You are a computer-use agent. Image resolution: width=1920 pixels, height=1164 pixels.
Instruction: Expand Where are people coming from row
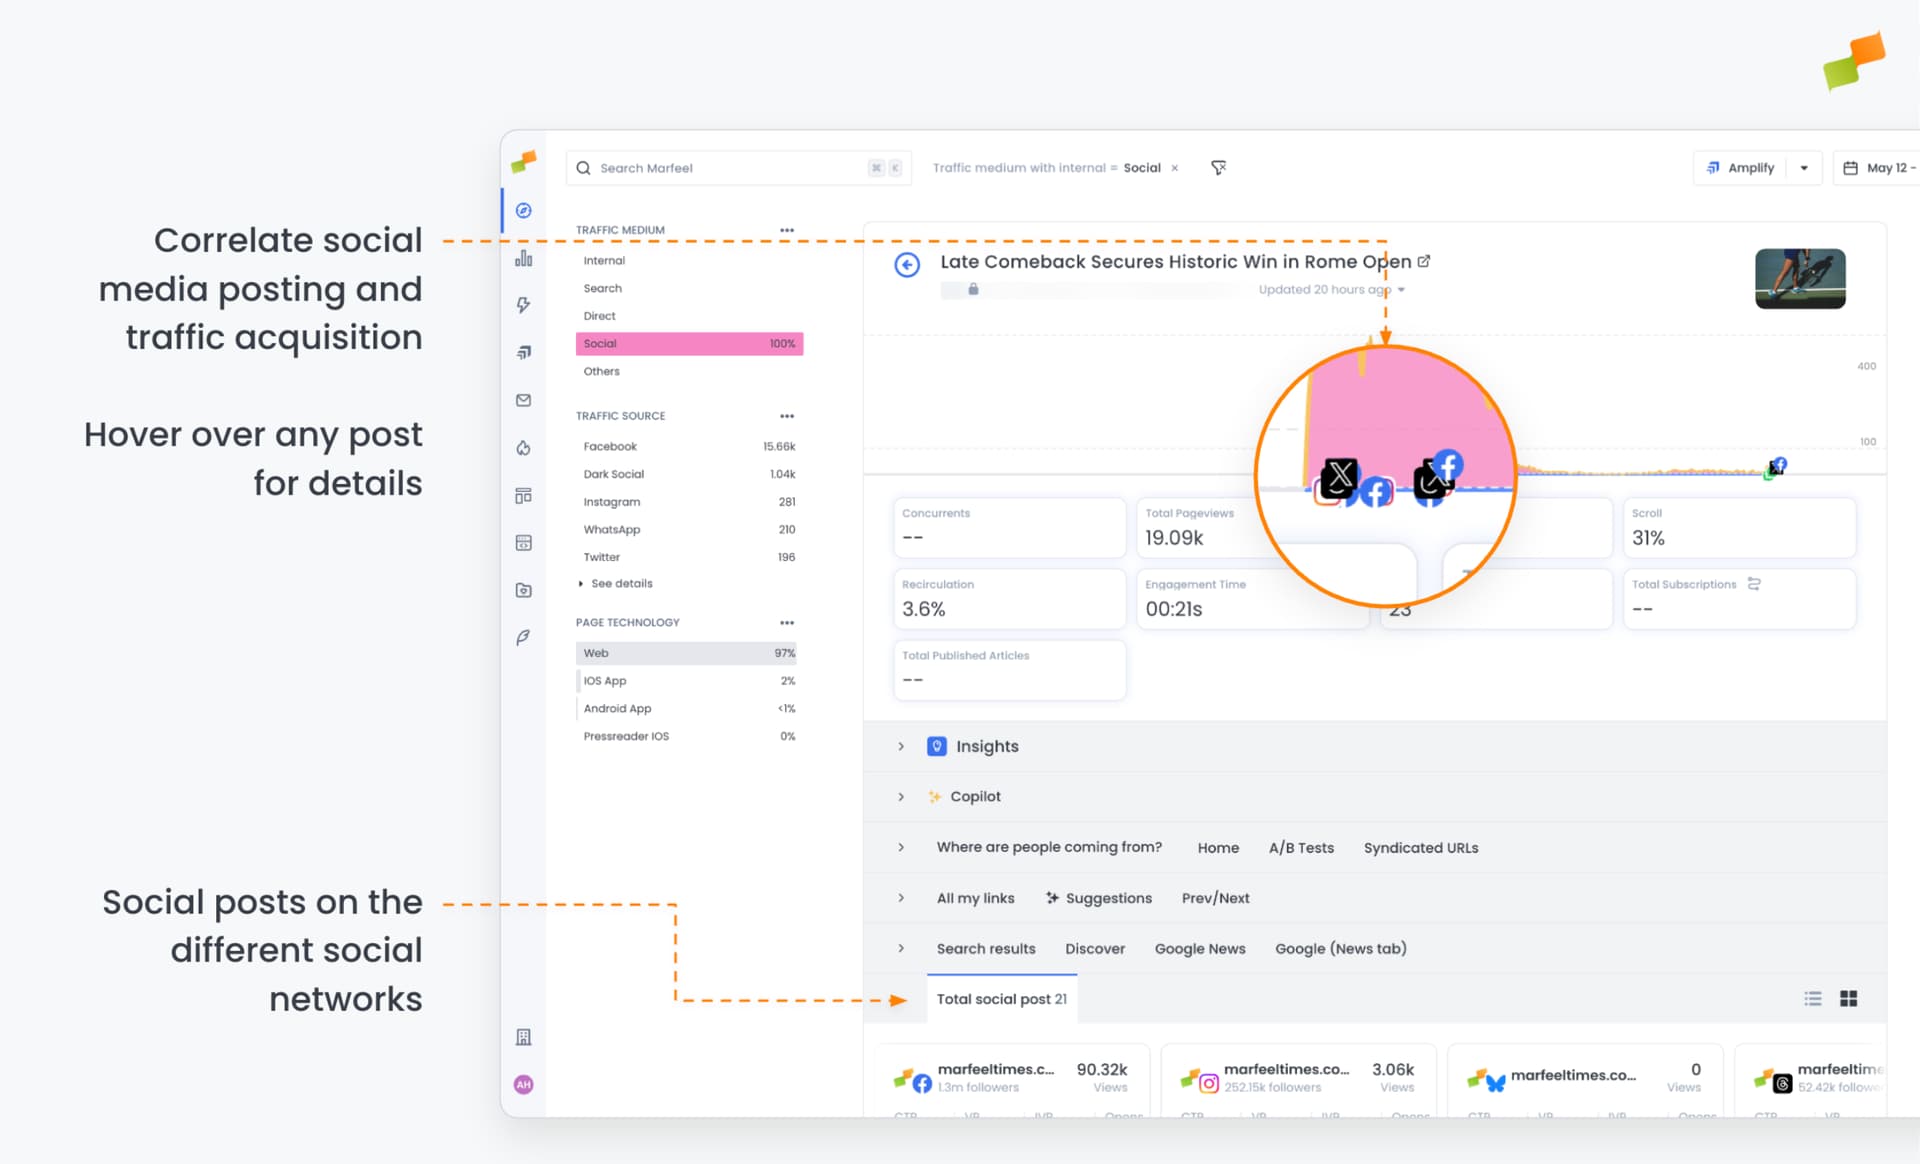901,847
